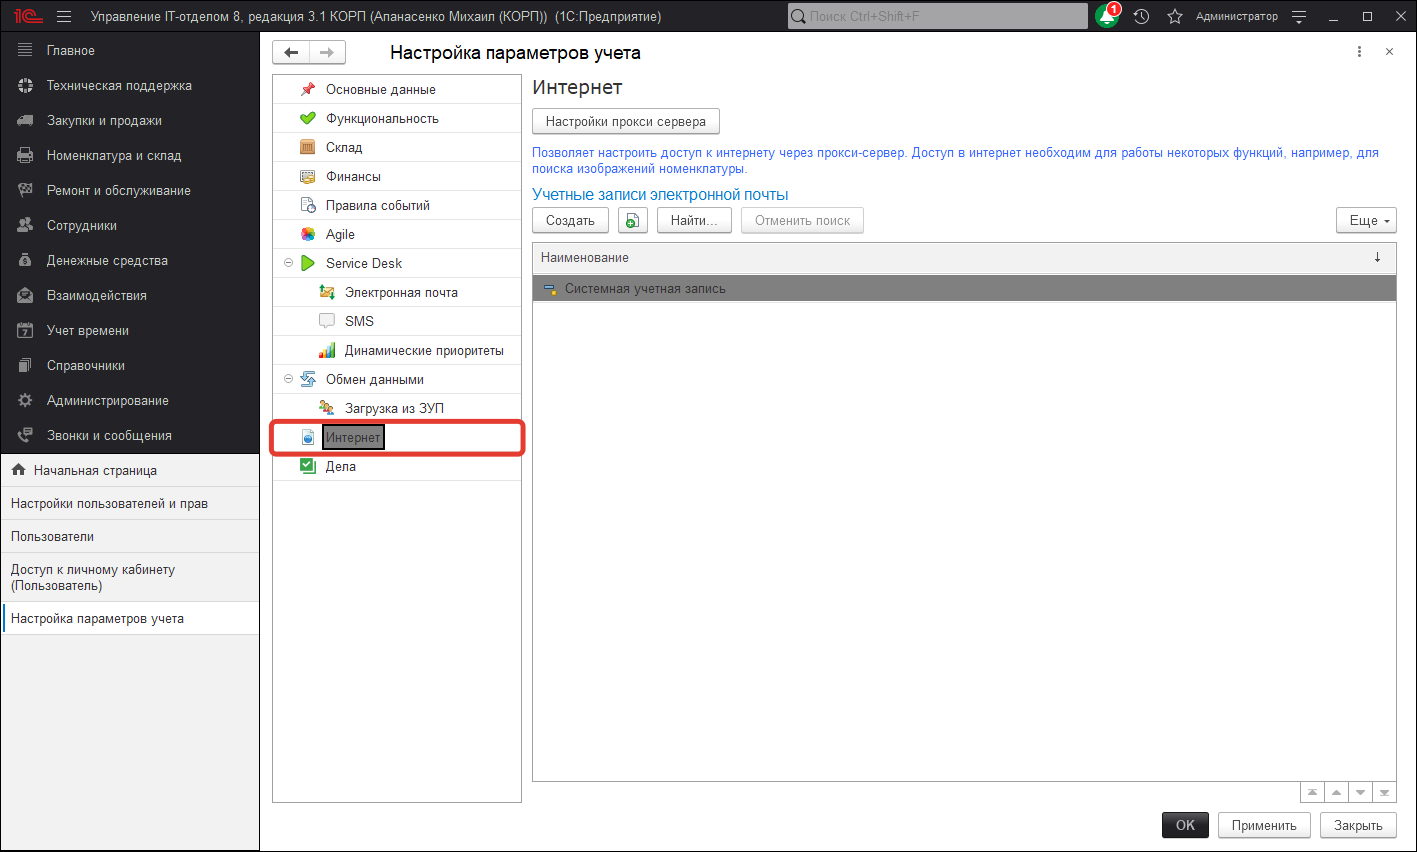Open Функциональность settings section
1417x852 pixels.
[x=382, y=118]
